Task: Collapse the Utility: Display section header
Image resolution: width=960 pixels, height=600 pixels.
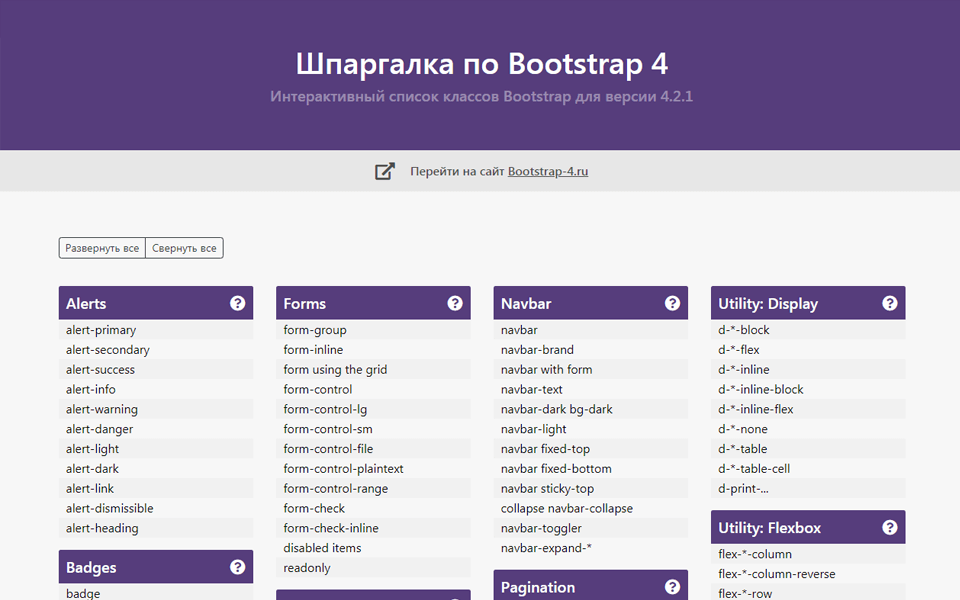Action: (808, 303)
